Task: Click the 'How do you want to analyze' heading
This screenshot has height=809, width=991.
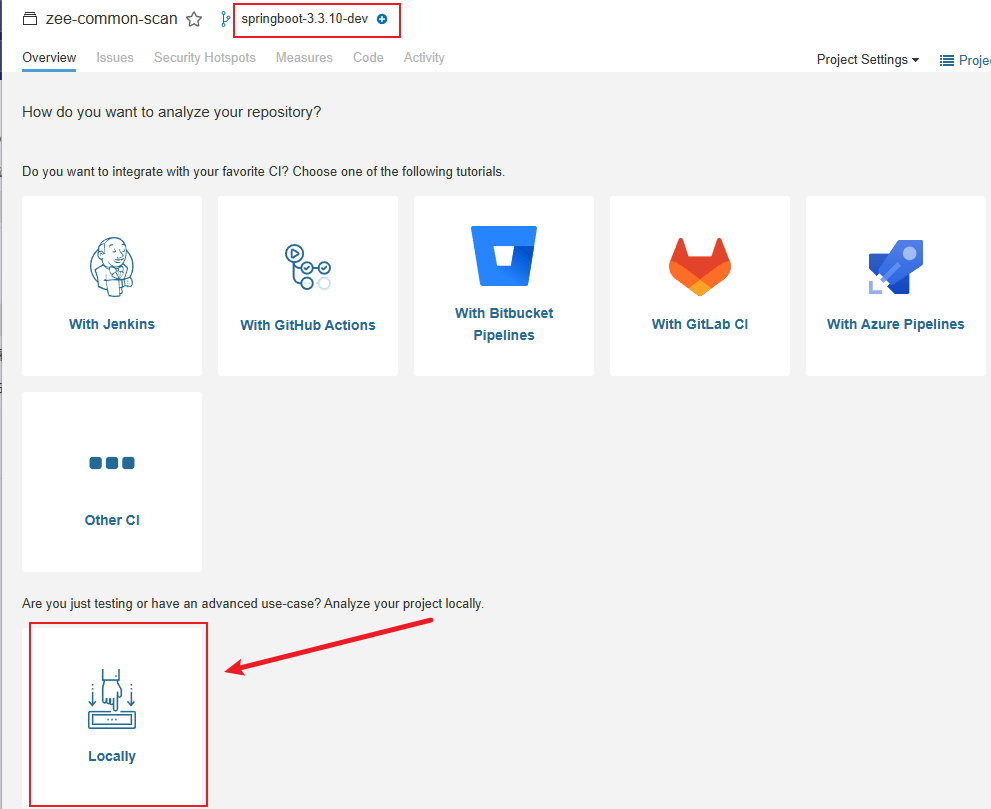Action: click(171, 112)
